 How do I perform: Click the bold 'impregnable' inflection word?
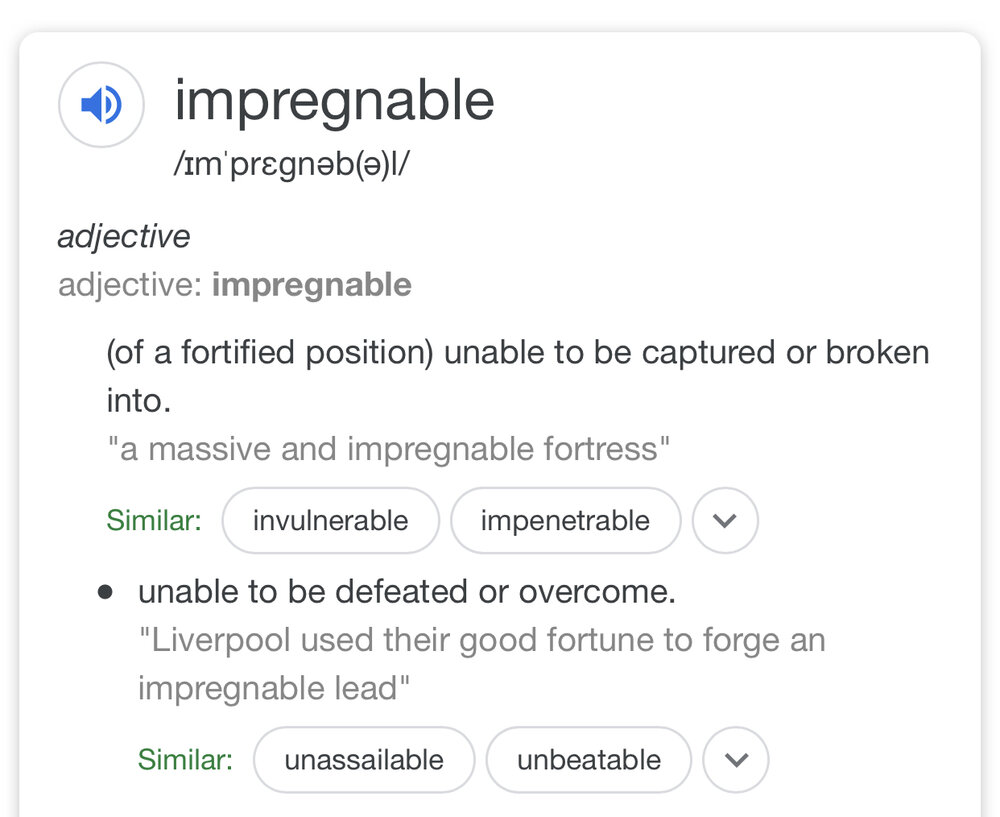(312, 285)
